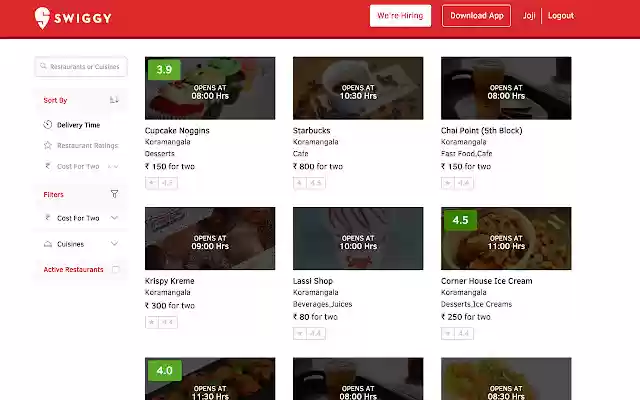This screenshot has height=400, width=640.
Task: Click the ₹ 80 for two text
Action: coord(315,317)
